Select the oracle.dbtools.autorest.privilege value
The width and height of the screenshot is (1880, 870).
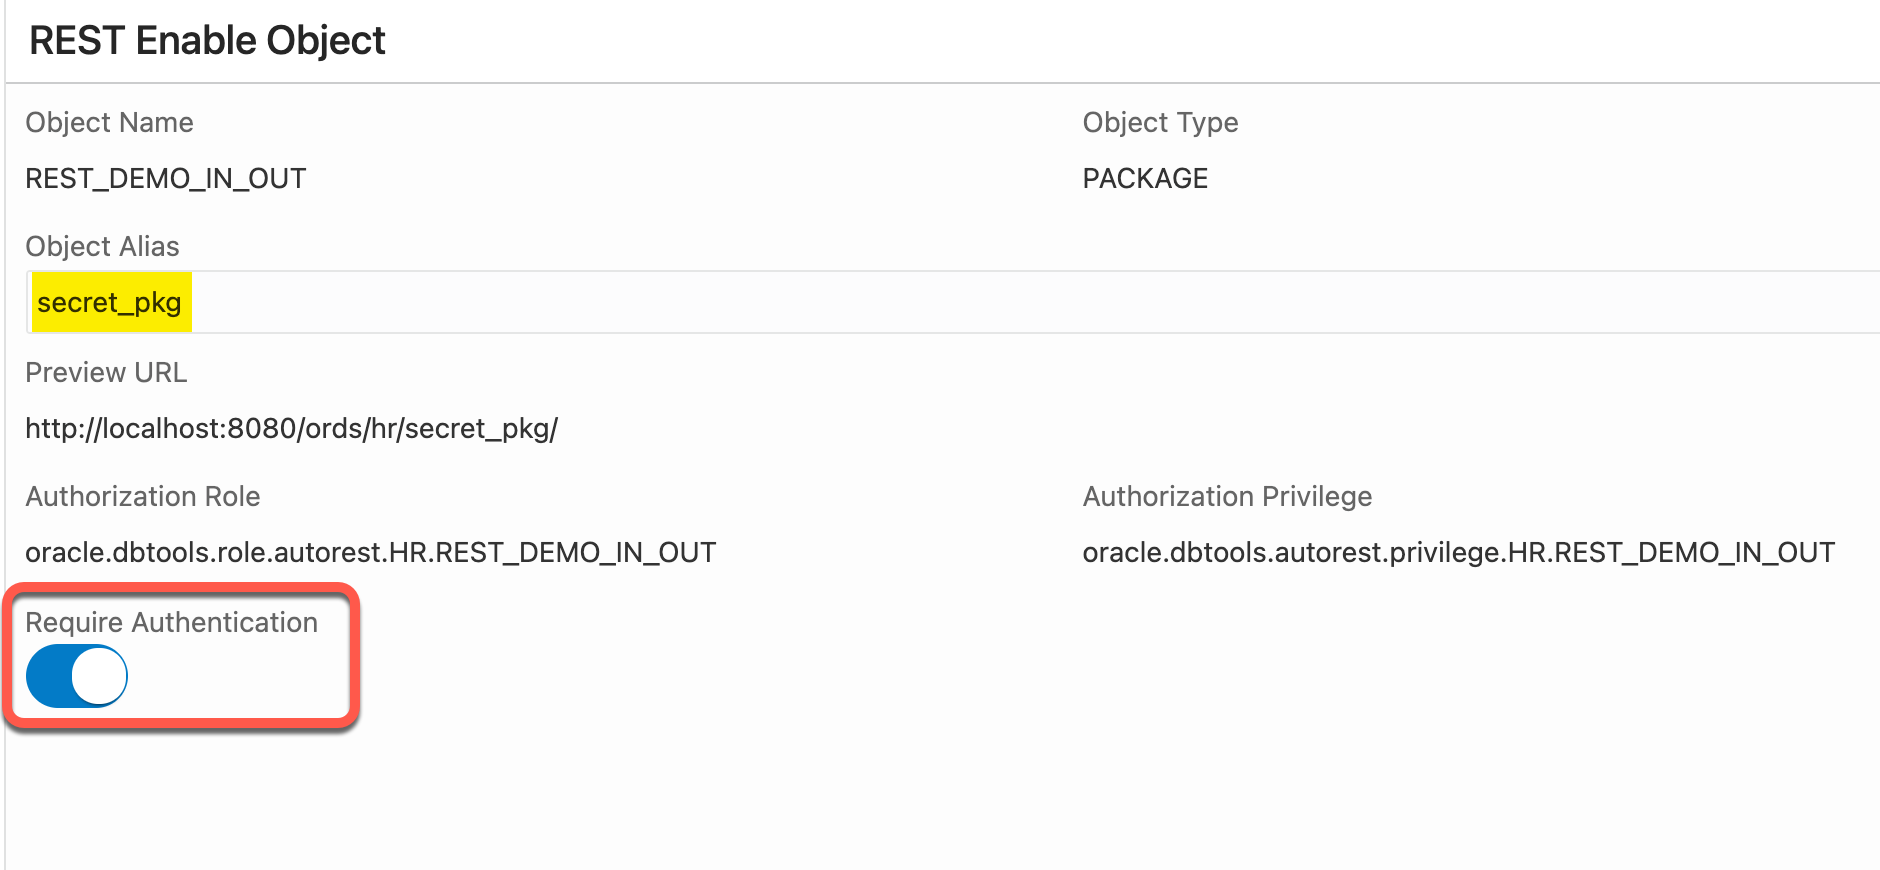[x=1458, y=552]
